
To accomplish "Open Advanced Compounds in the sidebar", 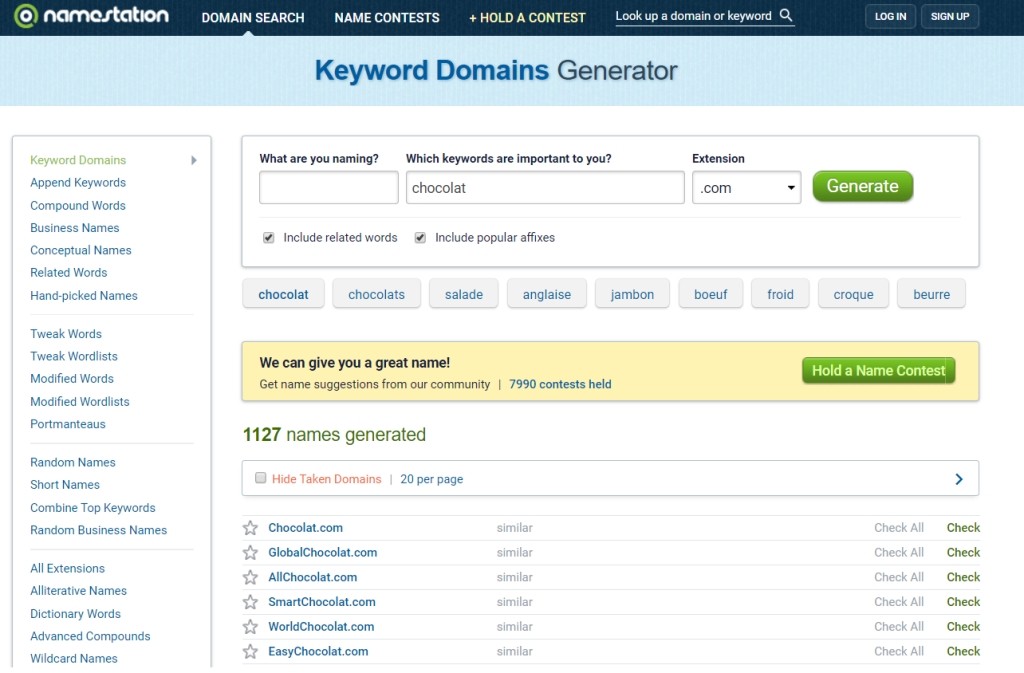I will 90,636.
